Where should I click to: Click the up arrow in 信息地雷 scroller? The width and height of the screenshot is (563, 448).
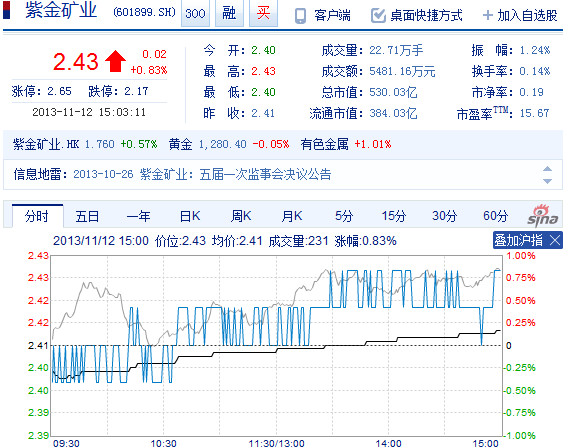pyautogui.click(x=547, y=169)
